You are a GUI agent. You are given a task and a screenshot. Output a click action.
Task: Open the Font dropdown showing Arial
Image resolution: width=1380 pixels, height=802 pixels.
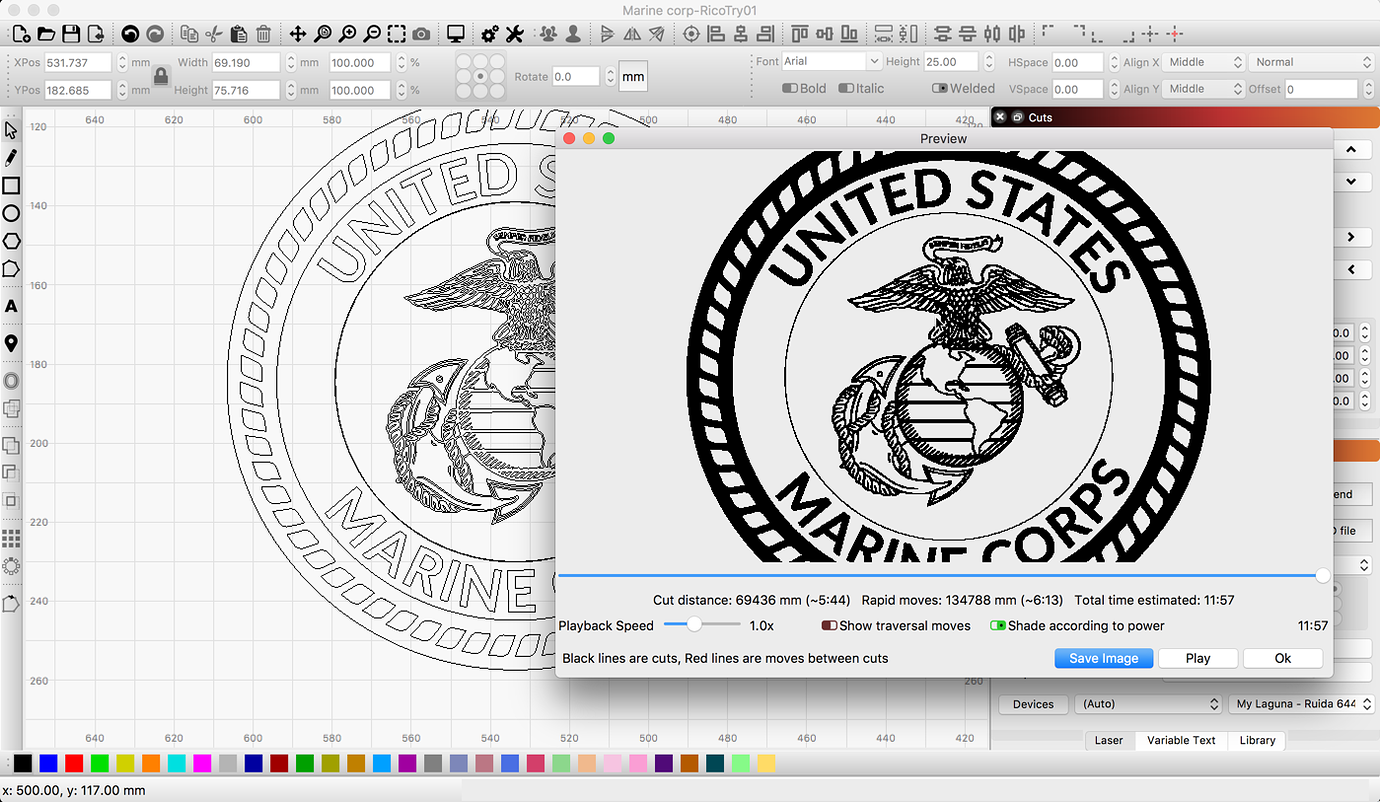830,62
